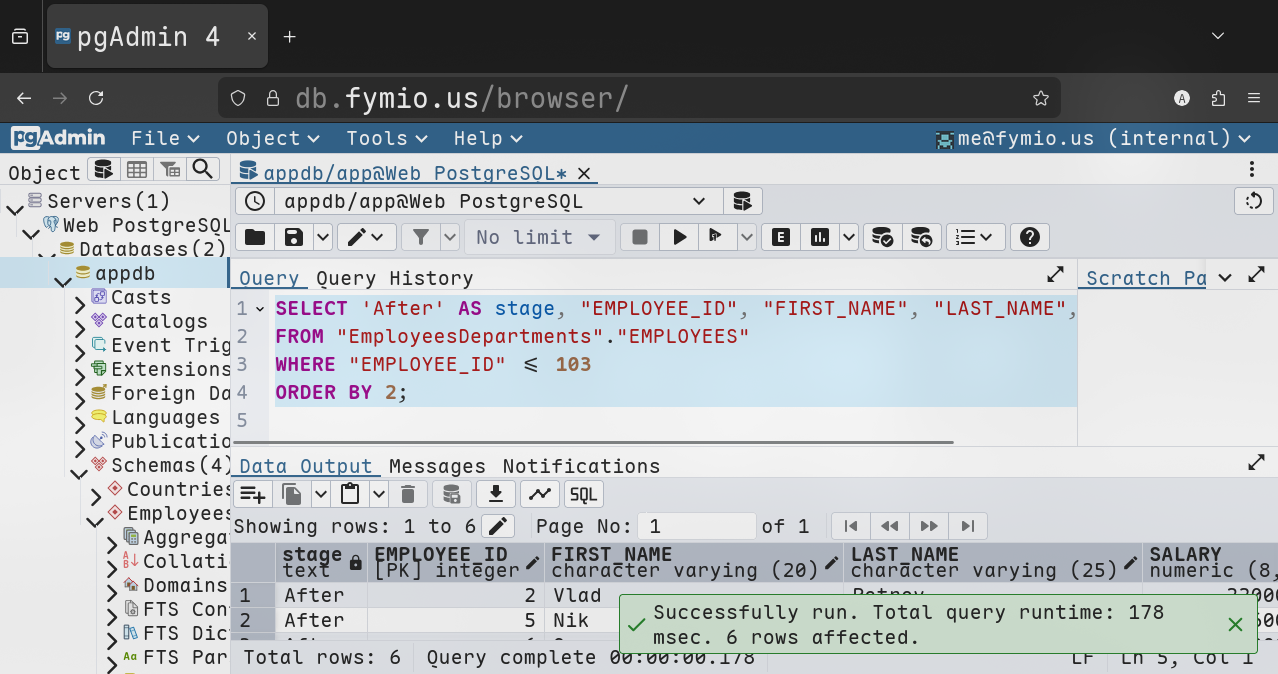Dismiss the Successfully run notification
The height and width of the screenshot is (674, 1278).
[x=1235, y=624]
